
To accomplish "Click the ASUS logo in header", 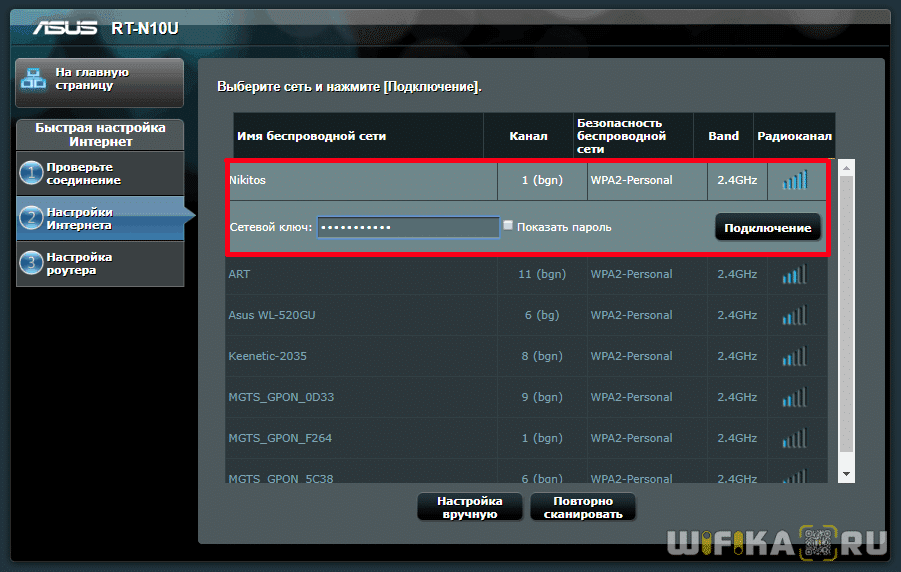I will (68, 27).
